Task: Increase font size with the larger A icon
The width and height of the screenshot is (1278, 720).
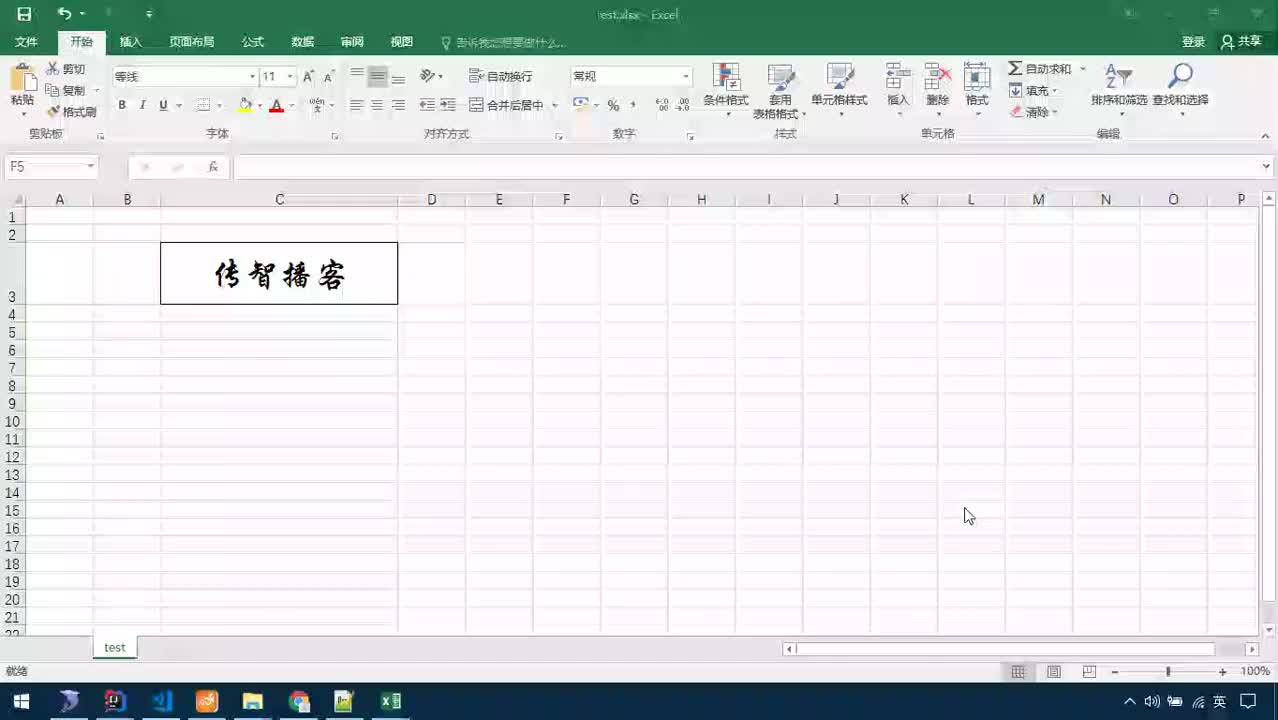Action: pos(308,77)
